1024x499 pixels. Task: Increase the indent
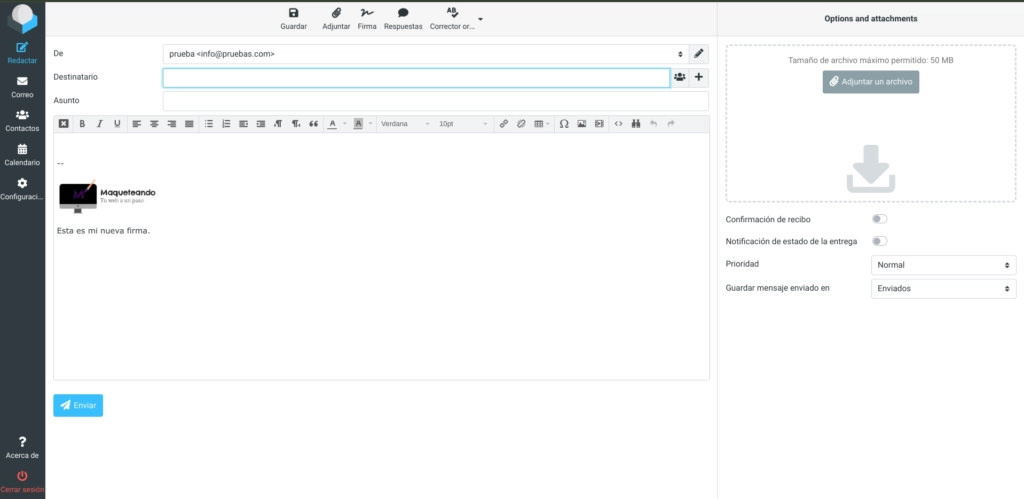click(261, 123)
